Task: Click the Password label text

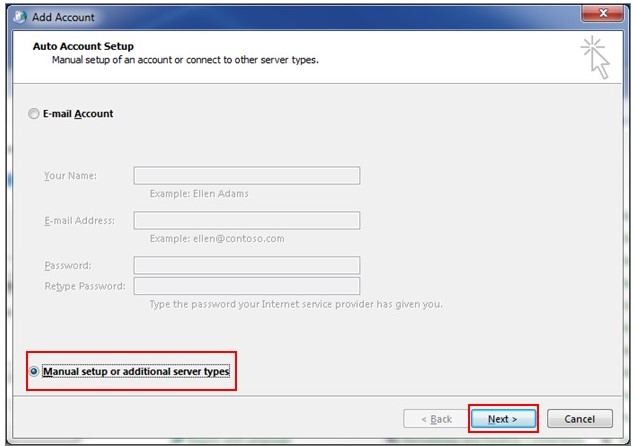Action: click(68, 265)
